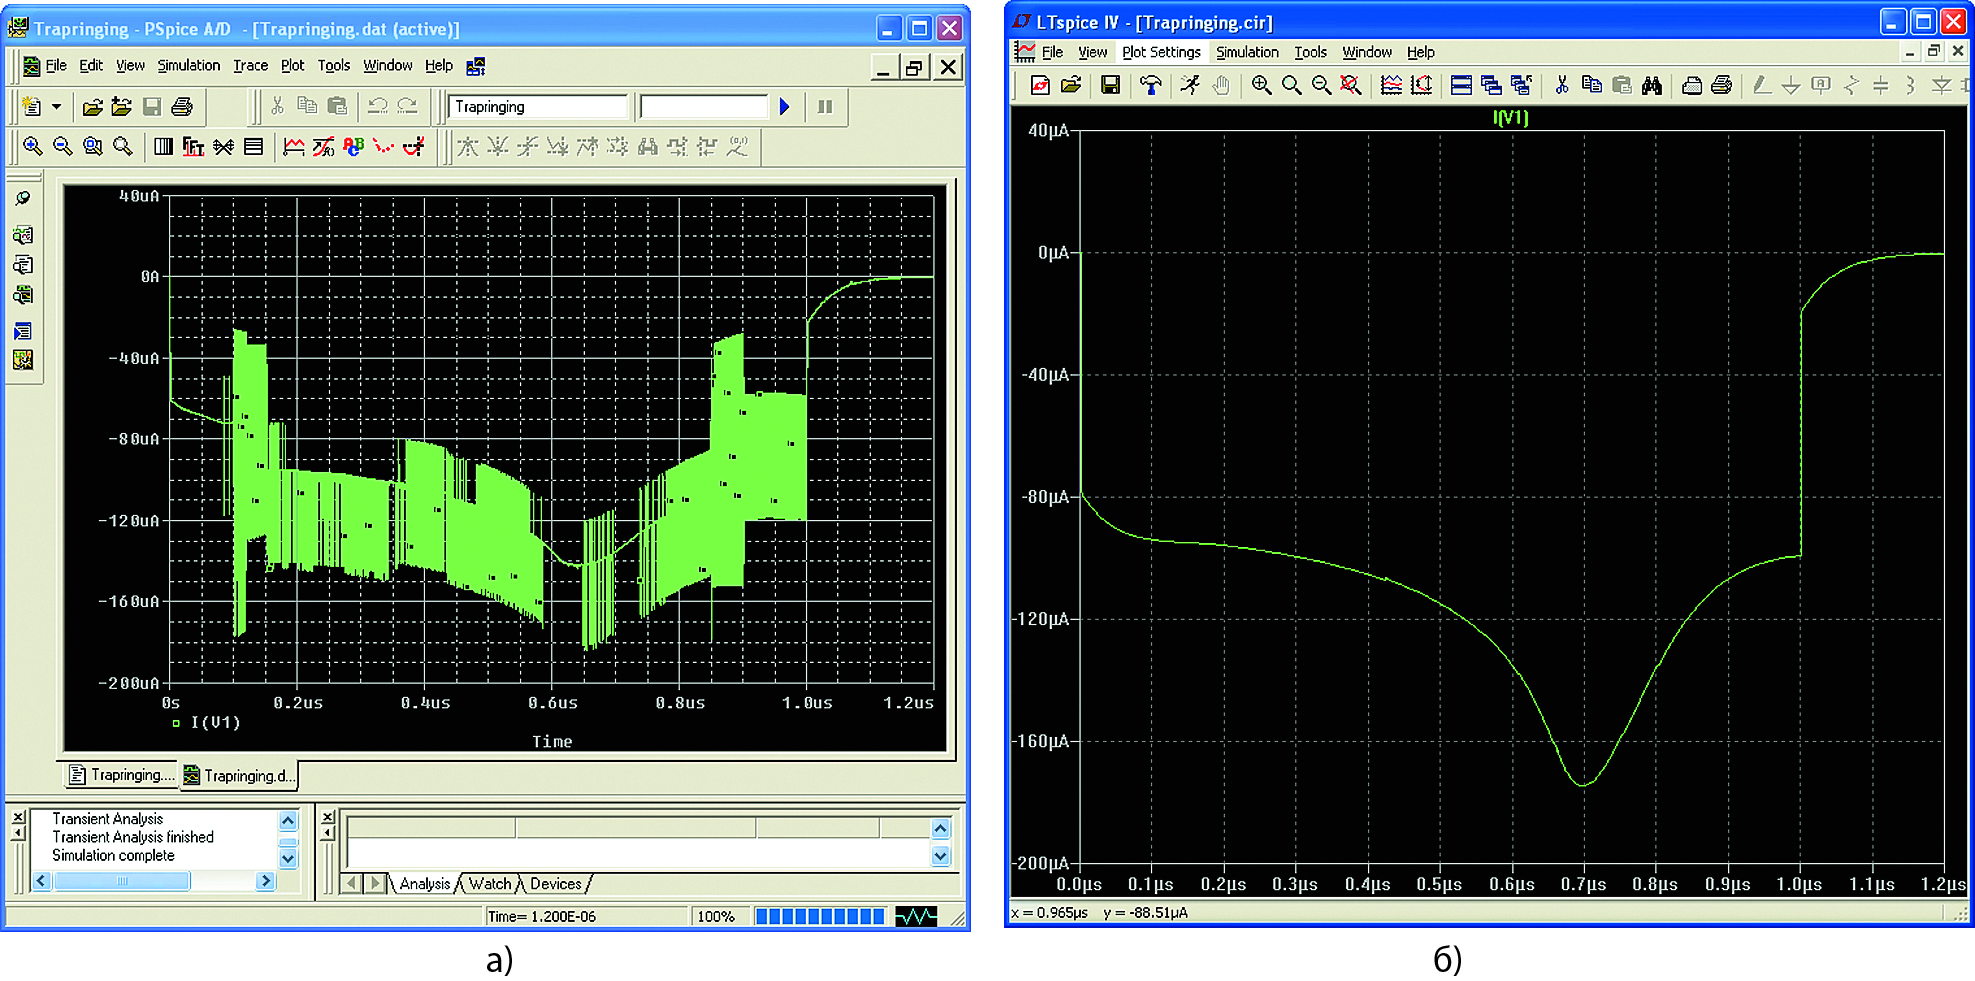Click the LTspice Zoom Full Extents icon

(1351, 85)
